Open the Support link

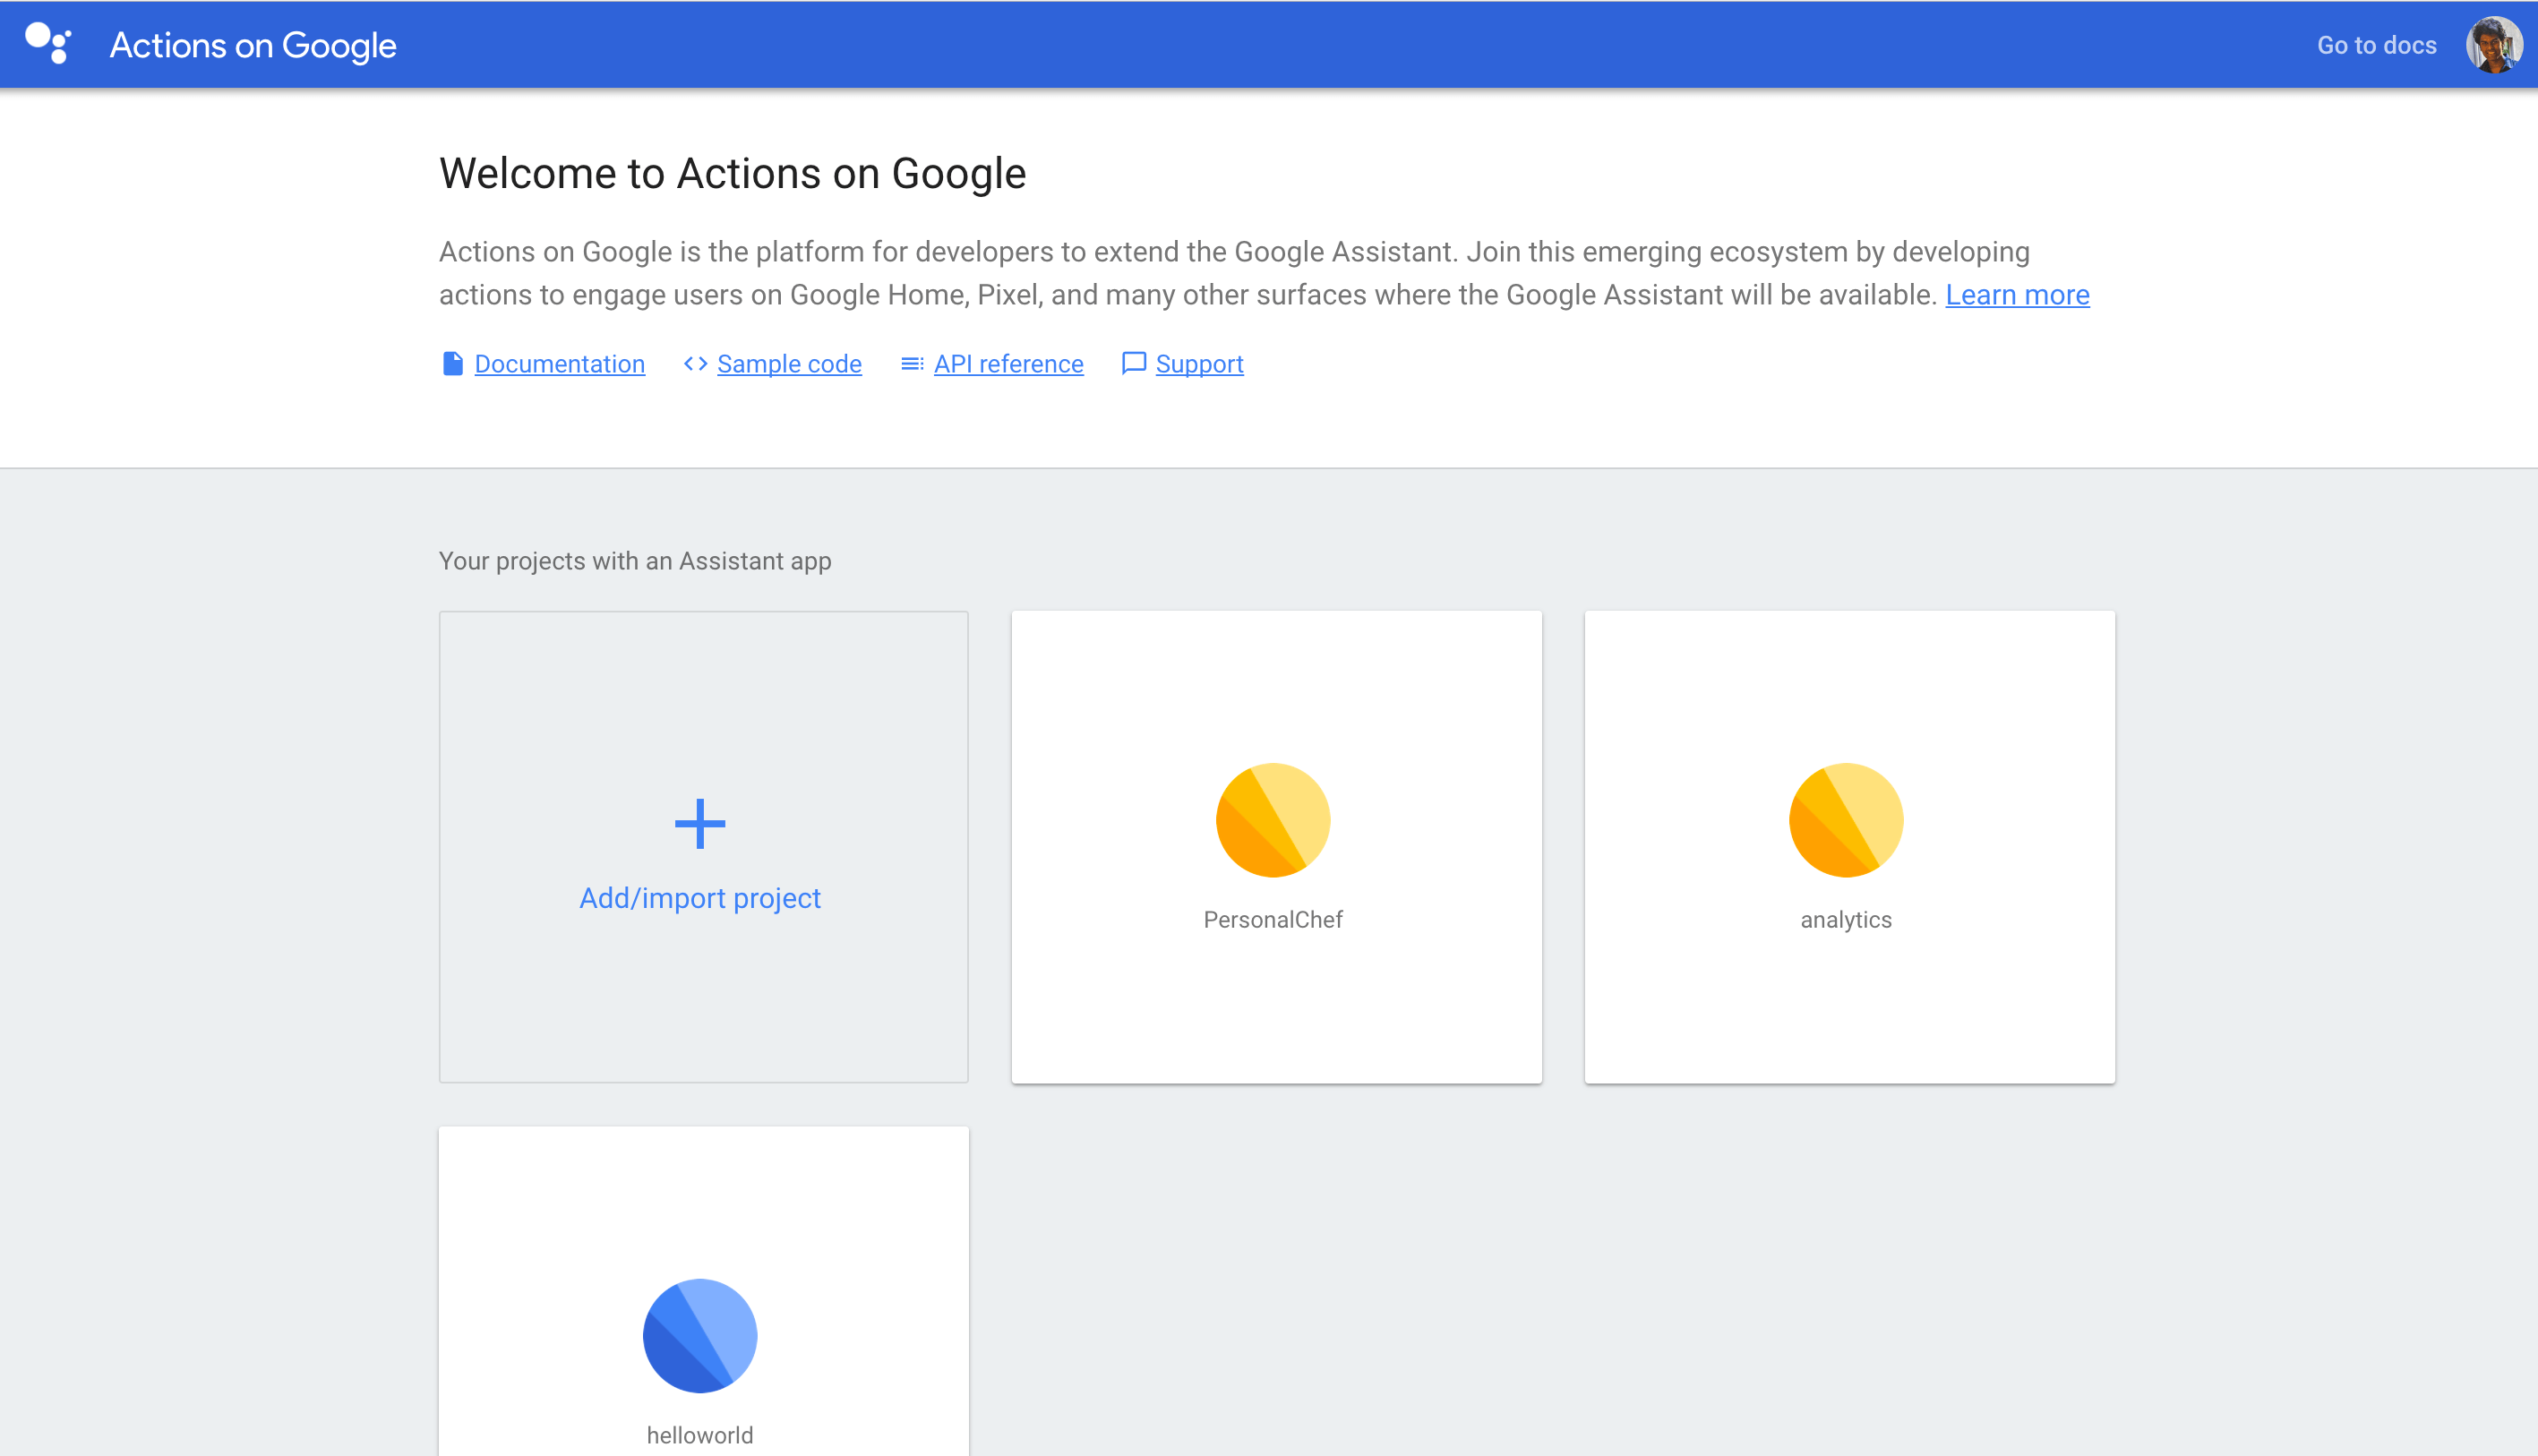tap(1199, 364)
